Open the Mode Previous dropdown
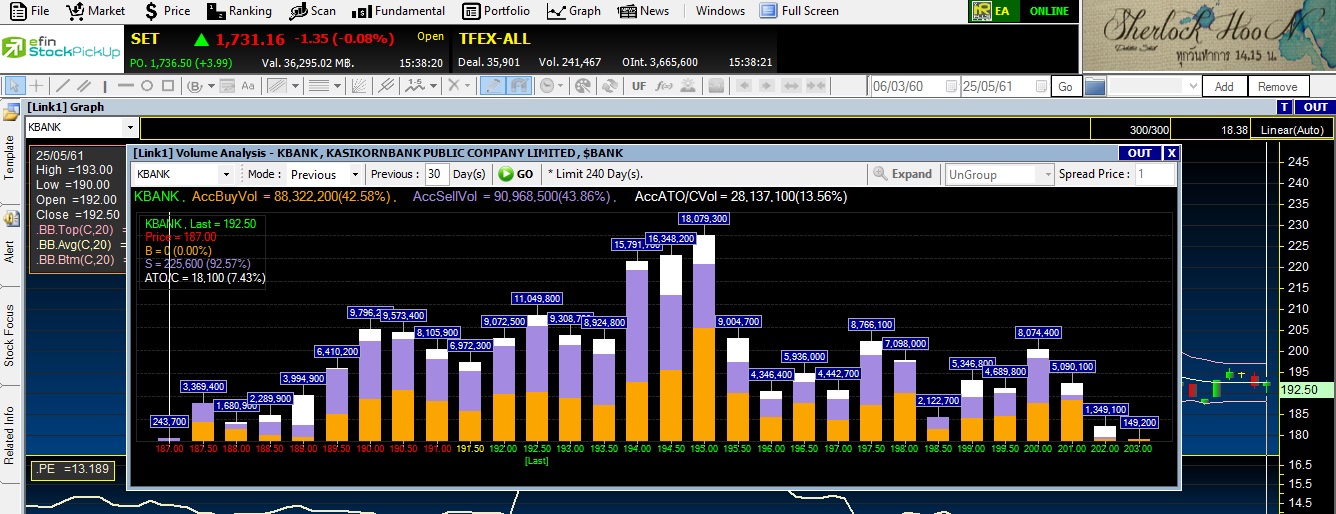The width and height of the screenshot is (1336, 514). 354,174
